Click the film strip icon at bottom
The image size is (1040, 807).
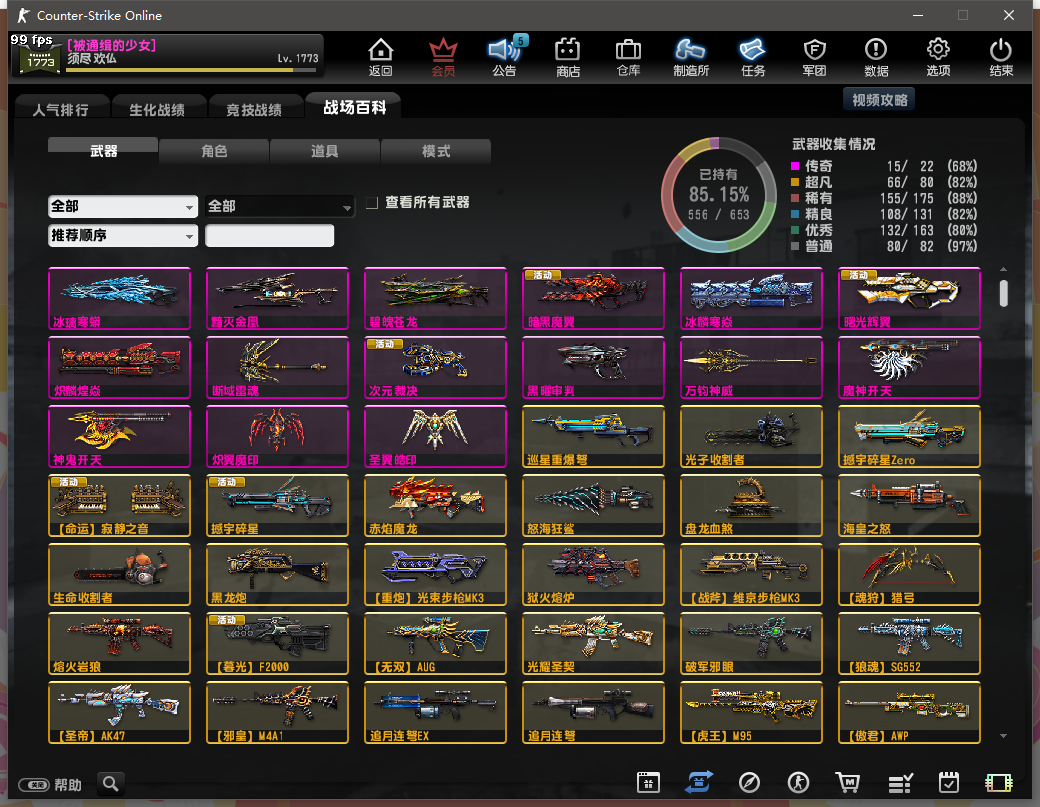(999, 783)
